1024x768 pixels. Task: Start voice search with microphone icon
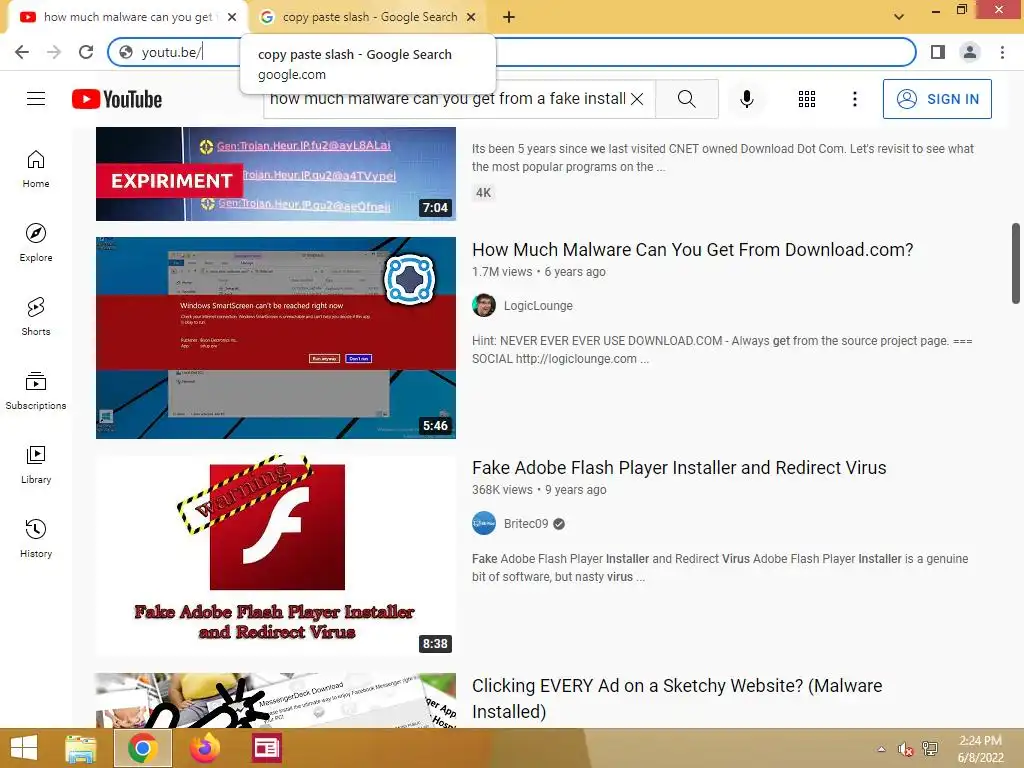tap(746, 99)
